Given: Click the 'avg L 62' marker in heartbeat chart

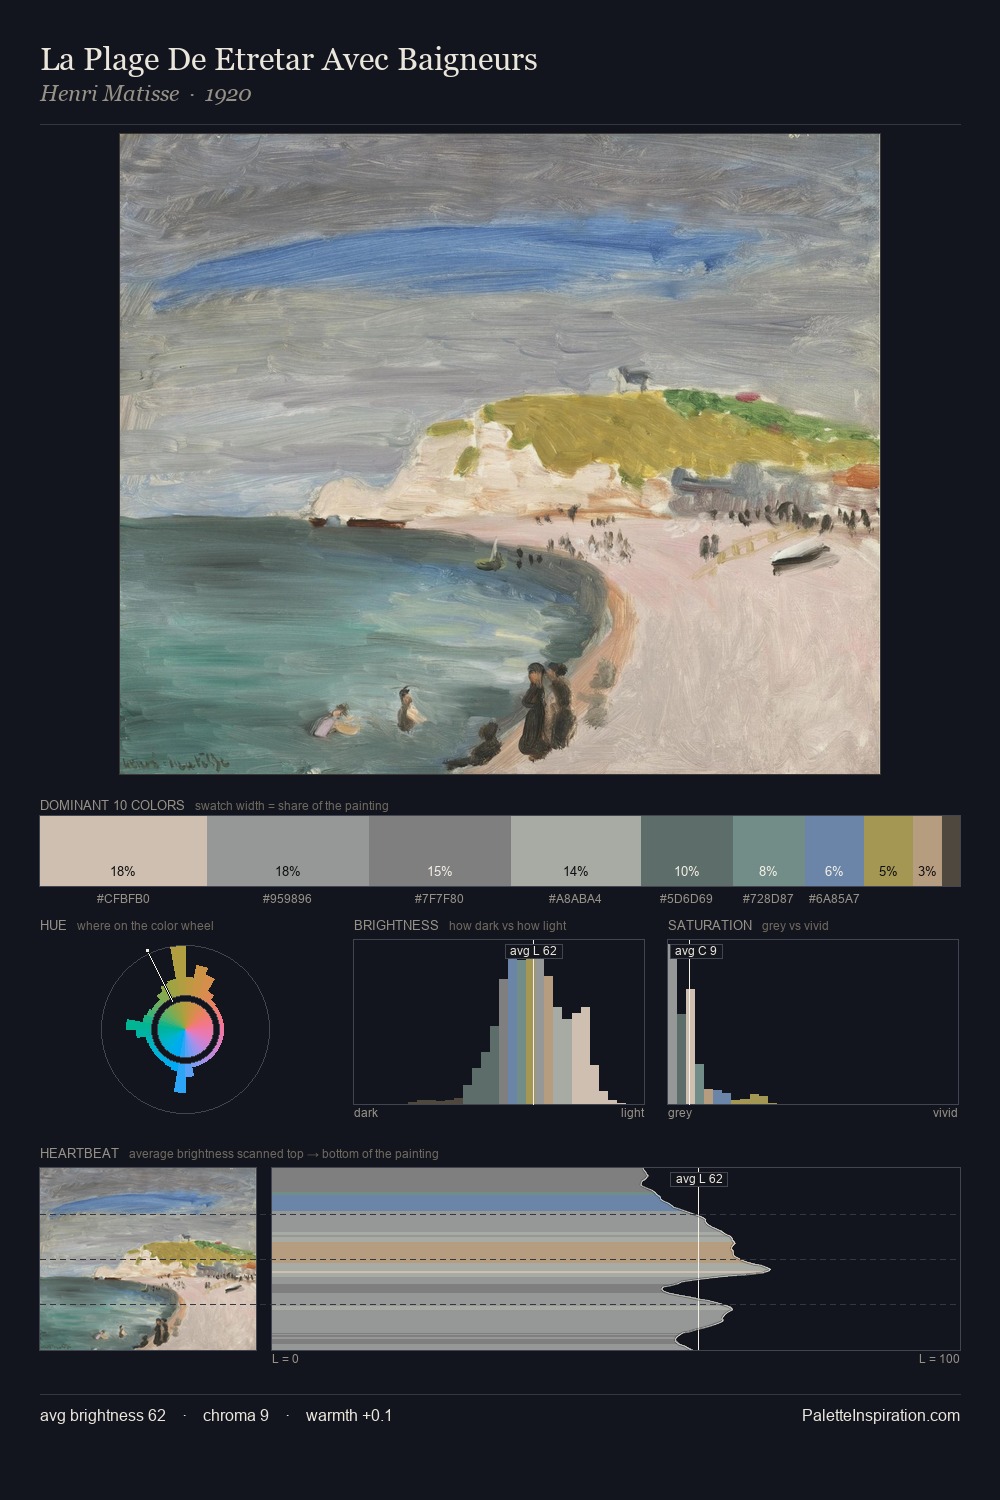Looking at the screenshot, I should pos(699,1179).
